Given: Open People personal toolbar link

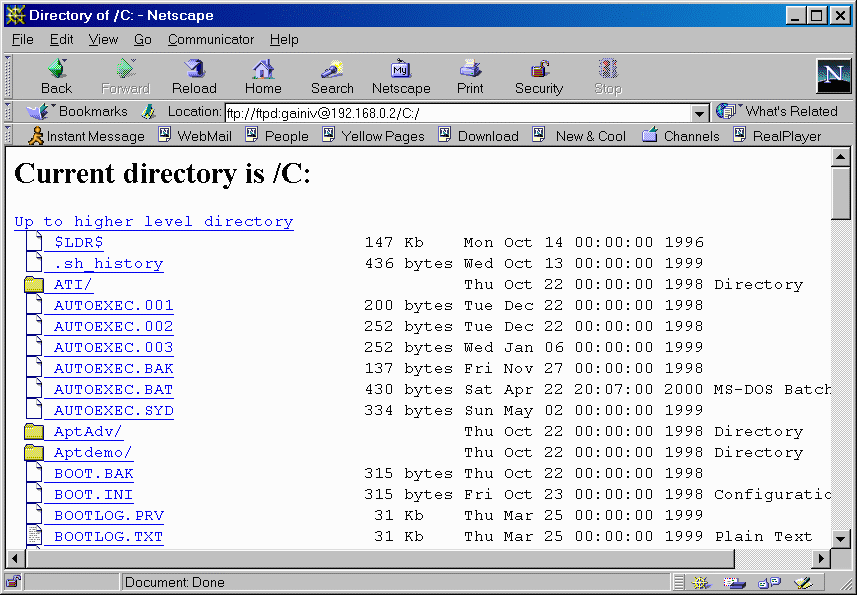Looking at the screenshot, I should [x=277, y=136].
